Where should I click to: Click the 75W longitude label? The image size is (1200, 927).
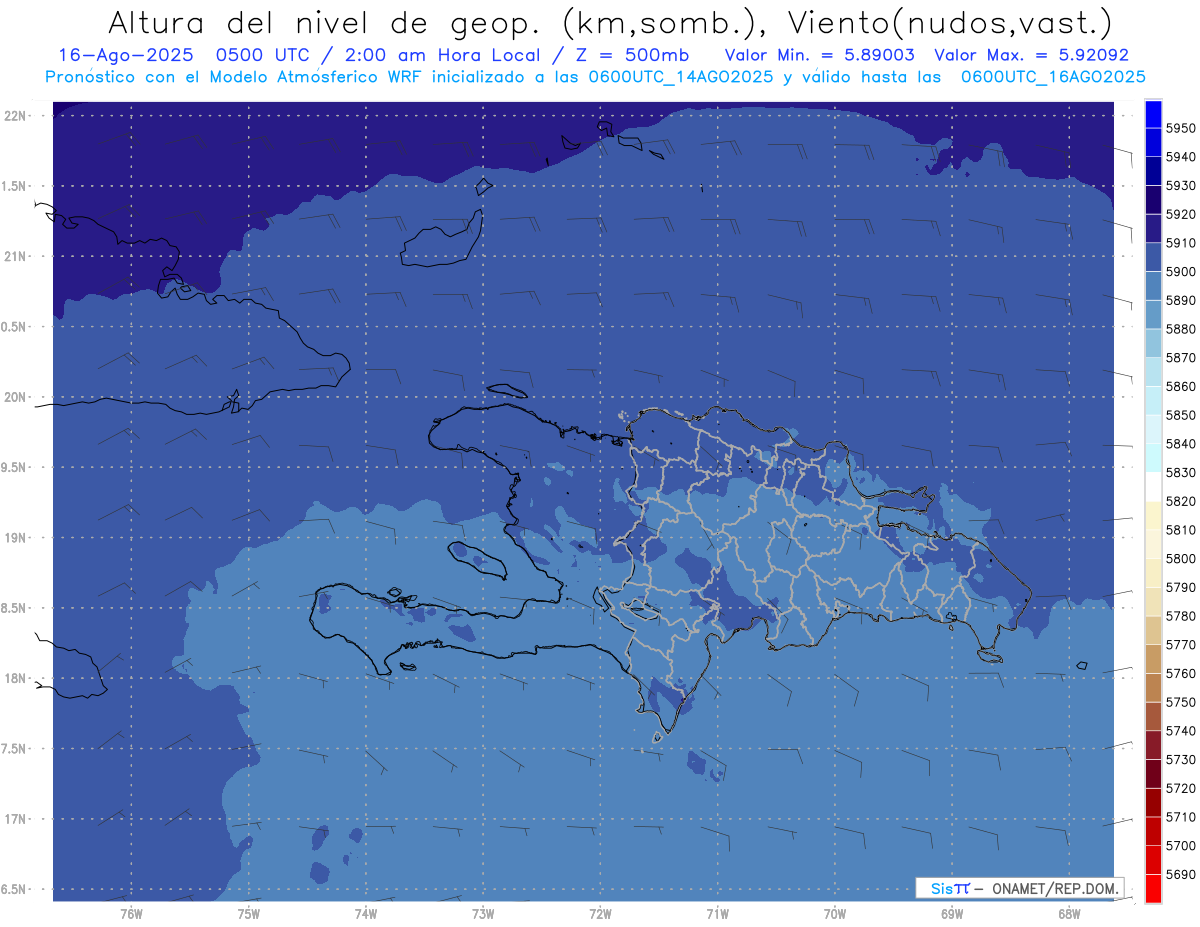pos(248,914)
